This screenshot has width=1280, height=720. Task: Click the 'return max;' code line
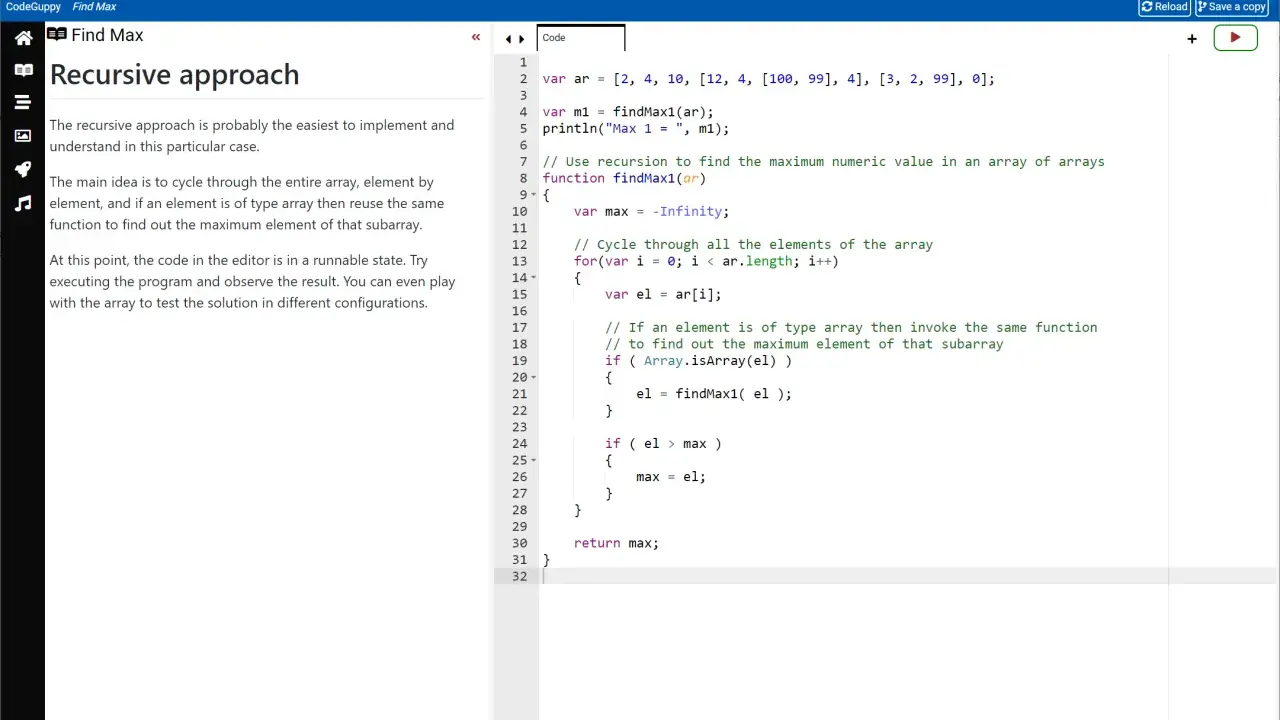coord(616,543)
